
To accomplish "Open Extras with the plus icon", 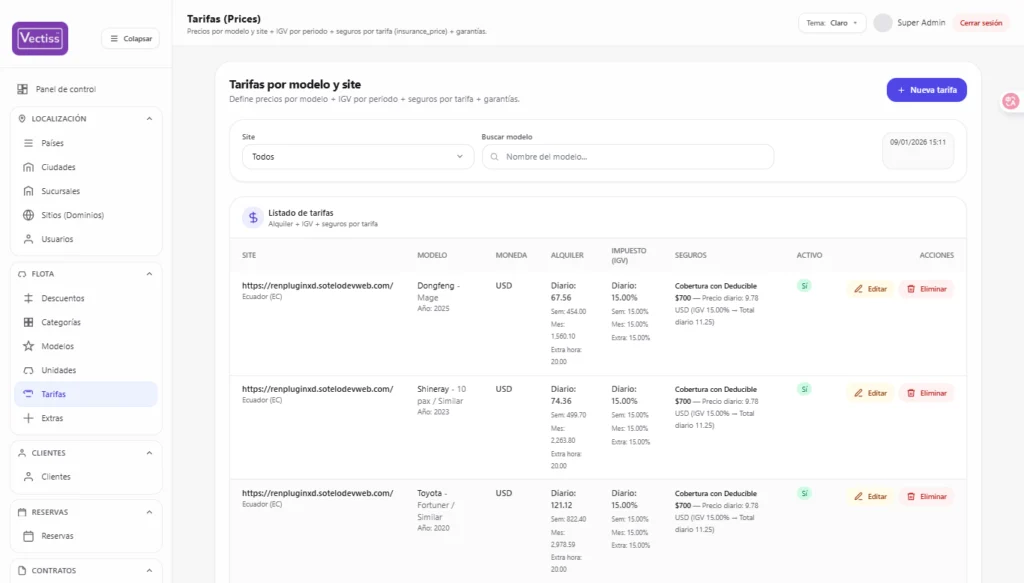I will tap(52, 418).
